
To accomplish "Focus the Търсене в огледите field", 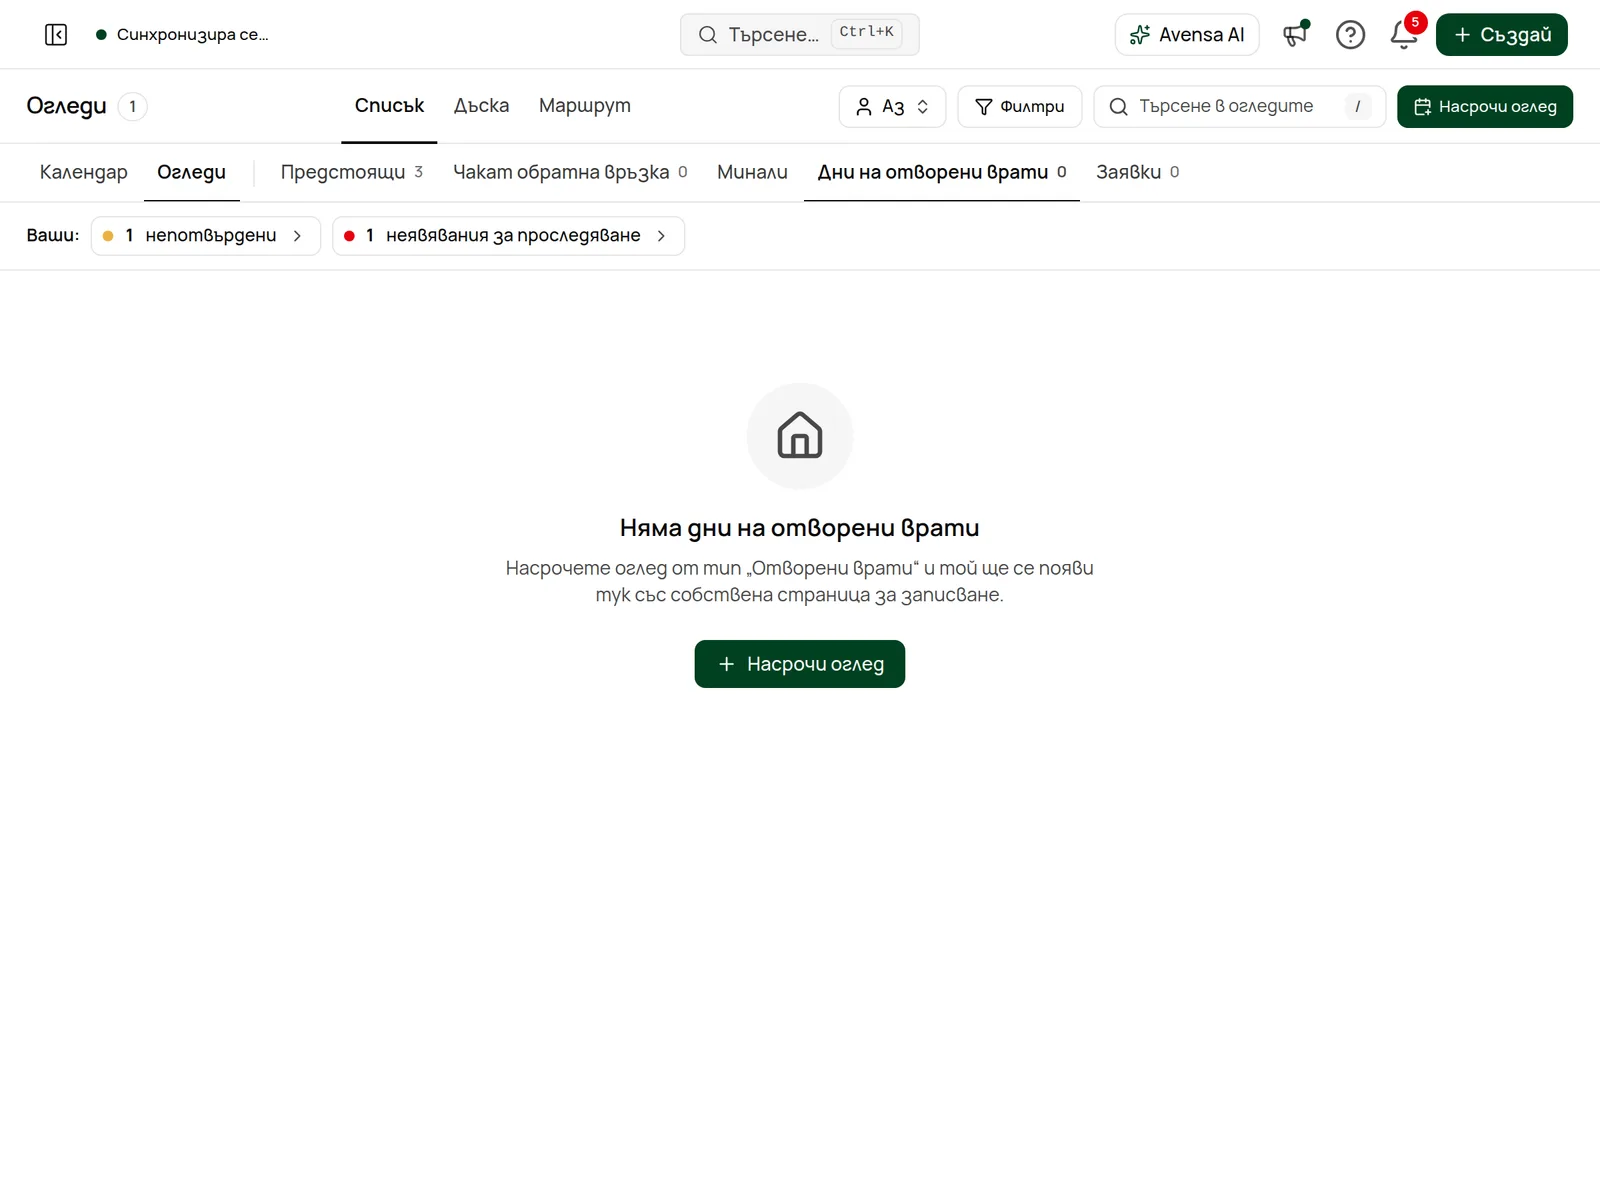I will tap(1240, 107).
